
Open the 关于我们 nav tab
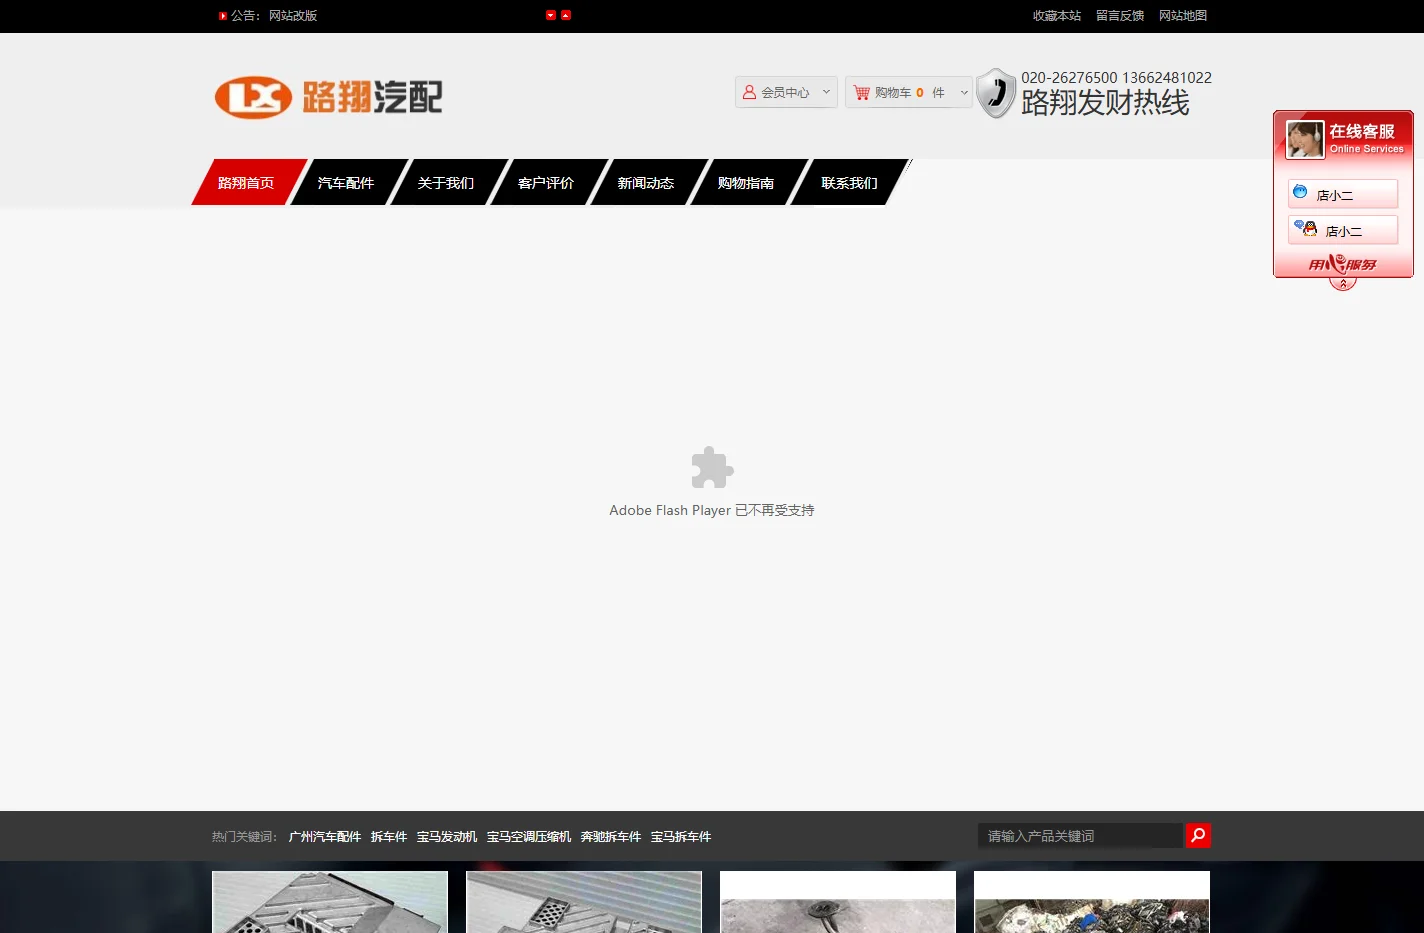click(446, 182)
